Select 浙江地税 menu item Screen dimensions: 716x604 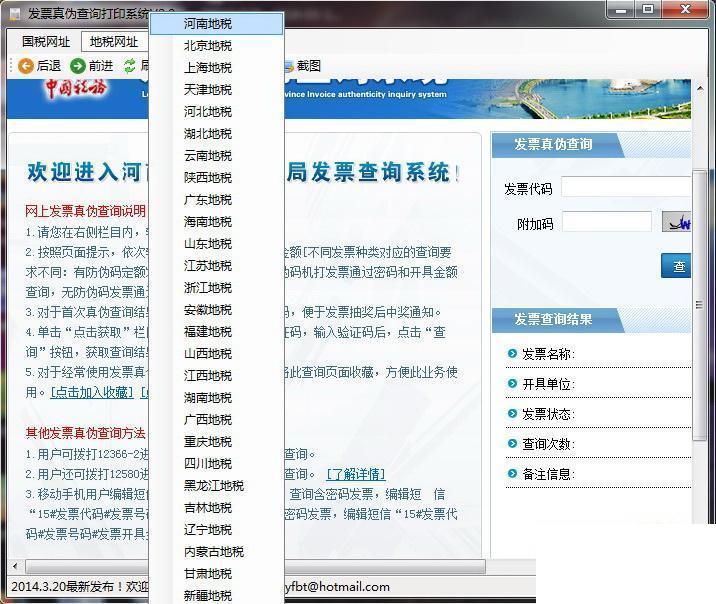pyautogui.click(x=216, y=288)
